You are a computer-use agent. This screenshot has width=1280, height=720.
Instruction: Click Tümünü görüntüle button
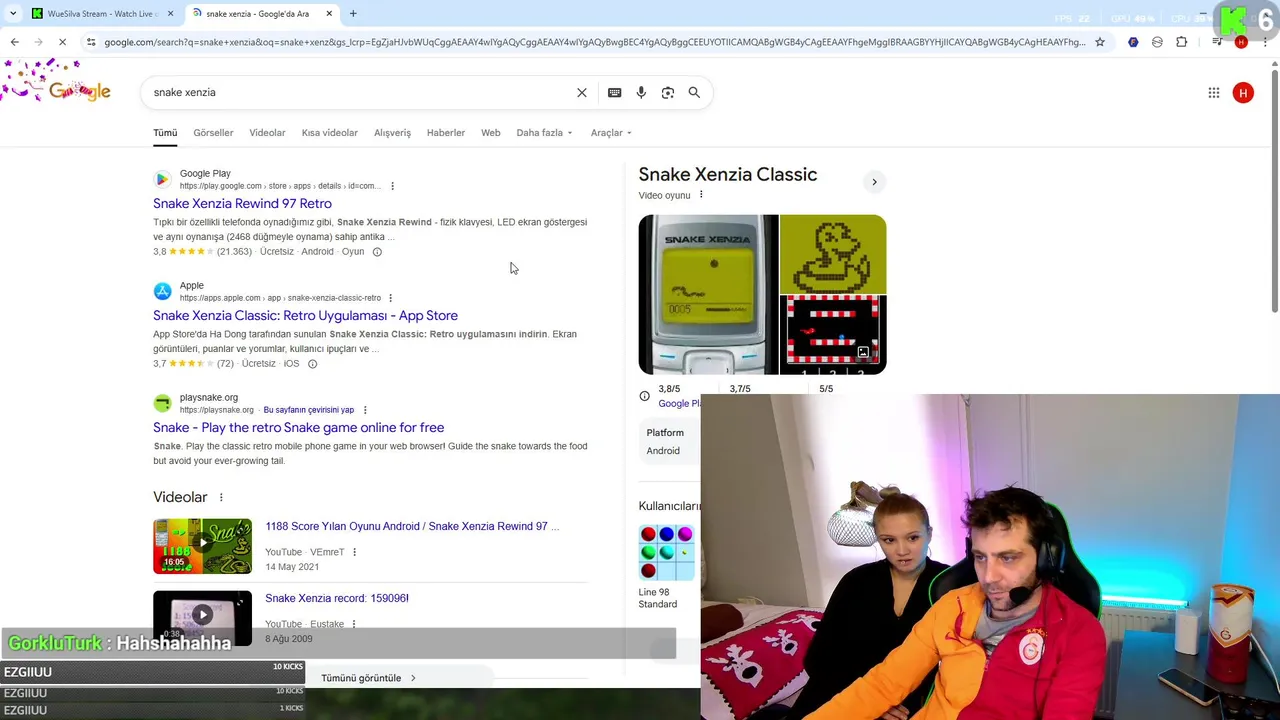point(368,678)
